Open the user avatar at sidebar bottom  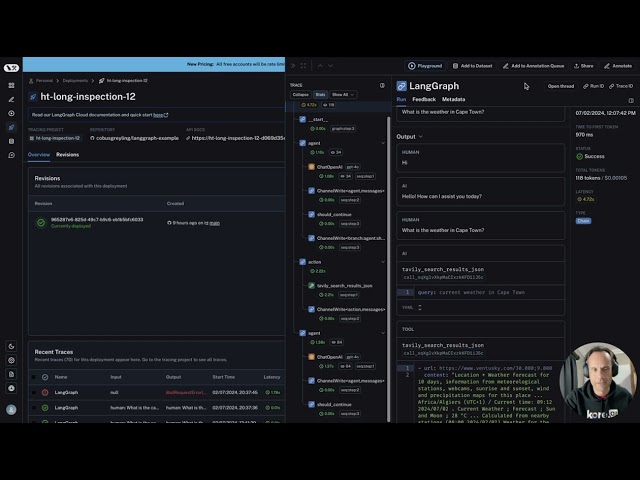[11, 409]
